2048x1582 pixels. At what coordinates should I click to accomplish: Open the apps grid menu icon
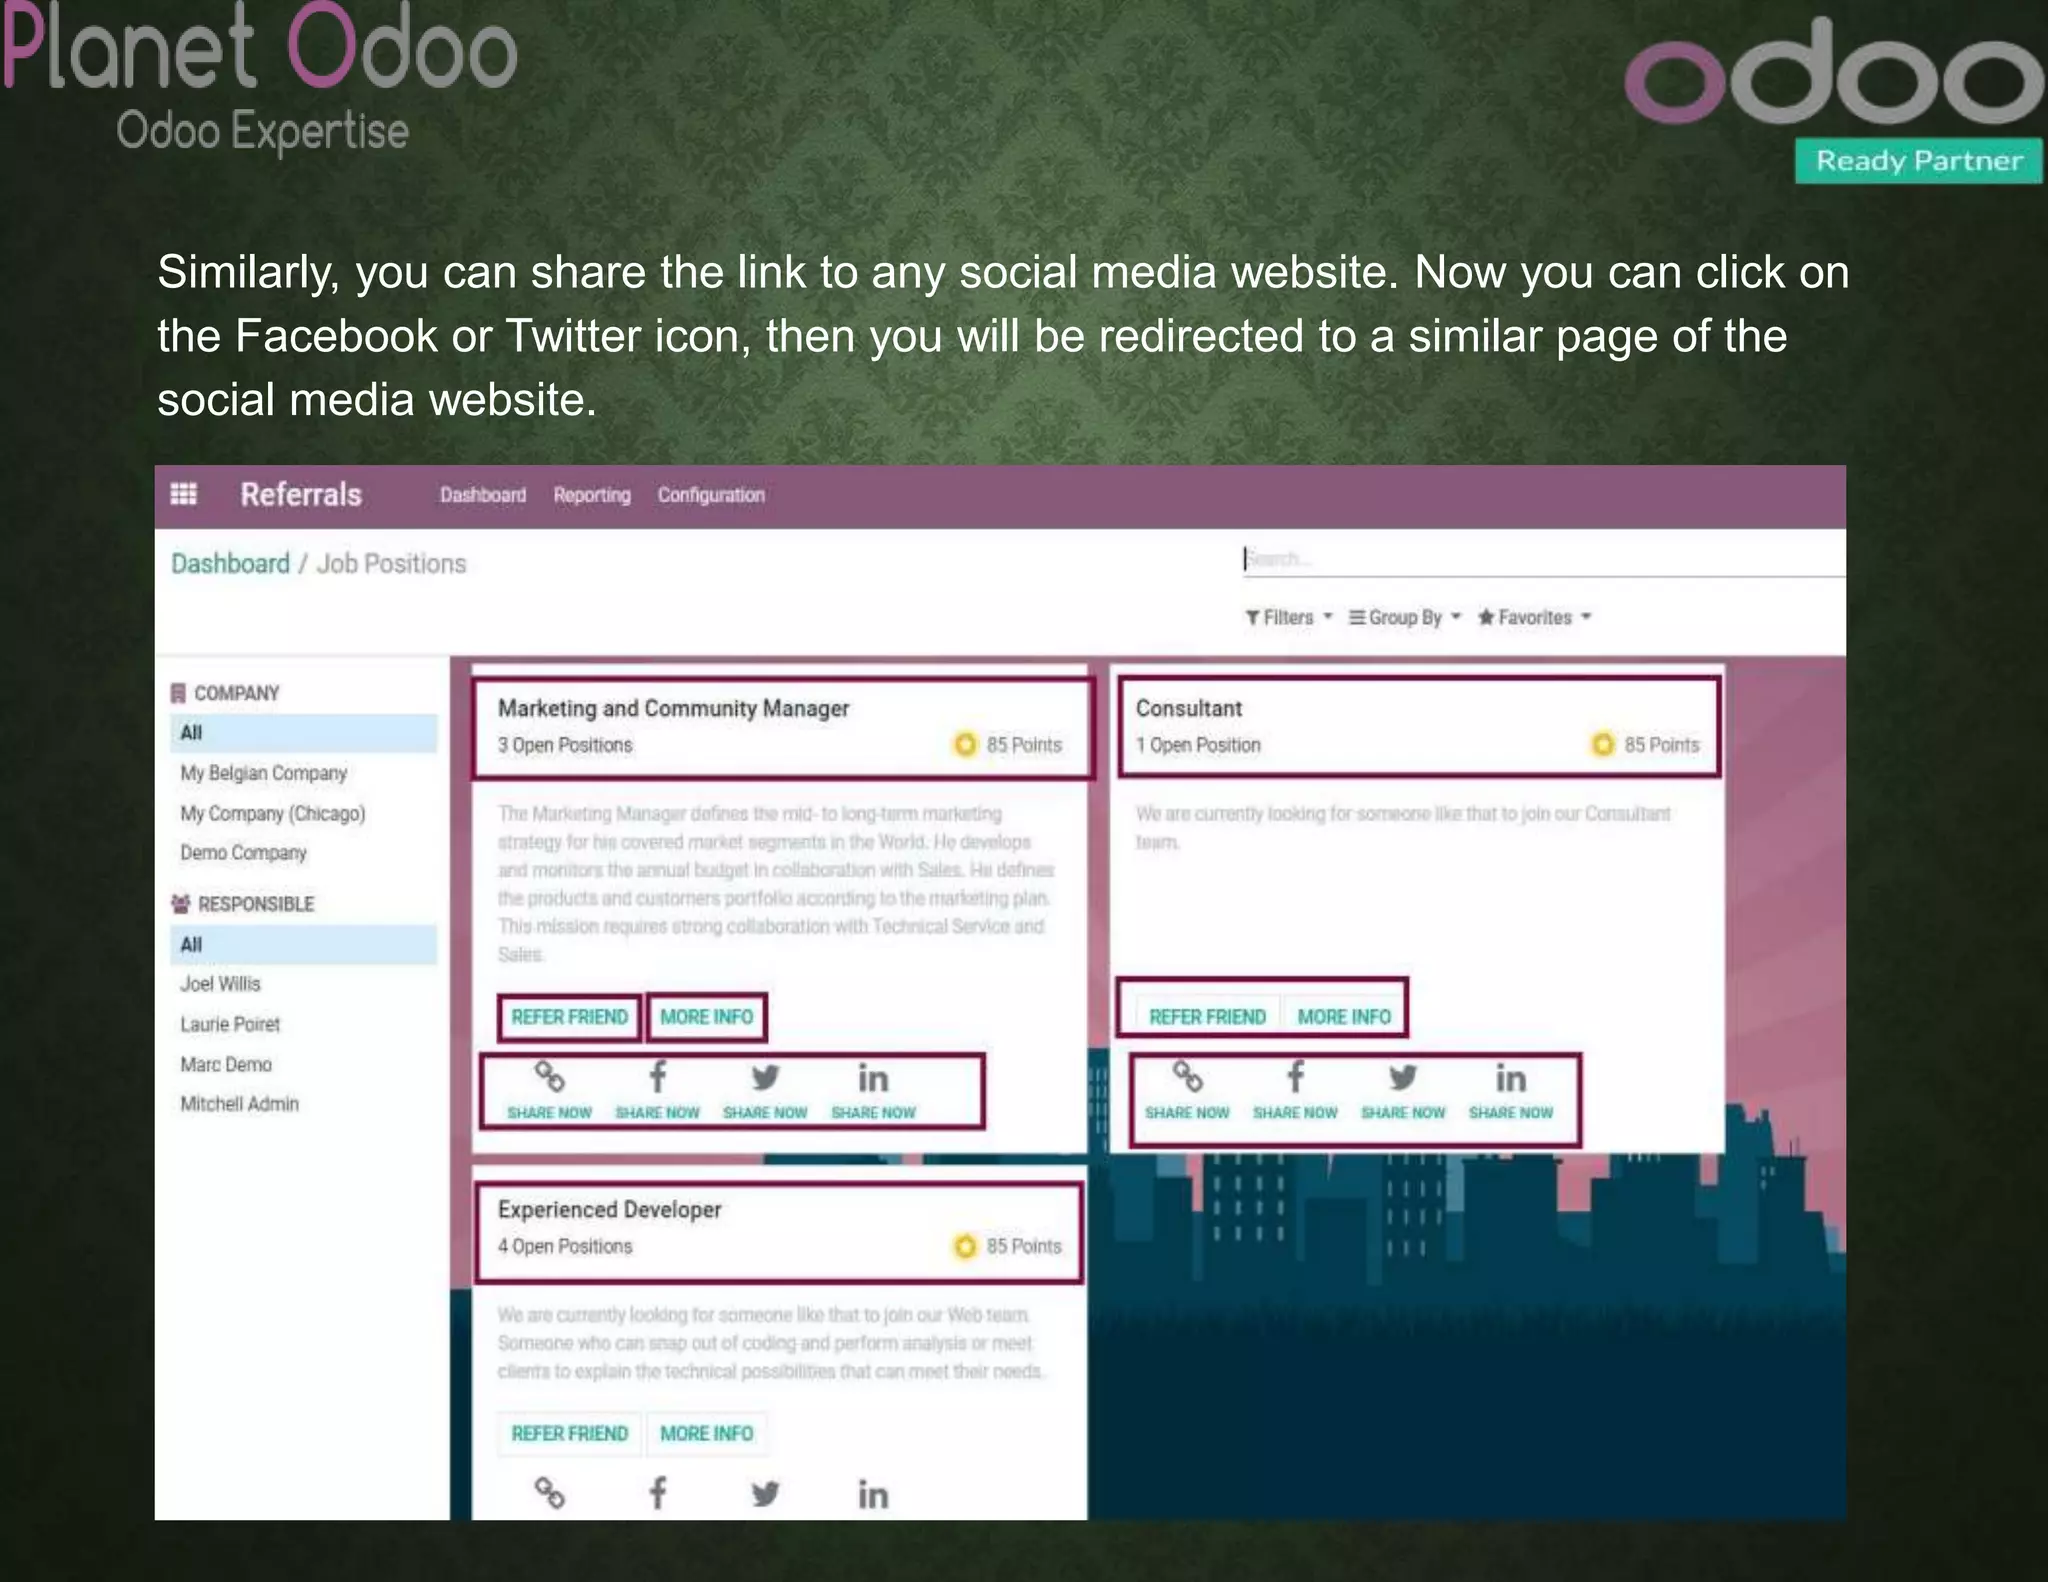(183, 494)
